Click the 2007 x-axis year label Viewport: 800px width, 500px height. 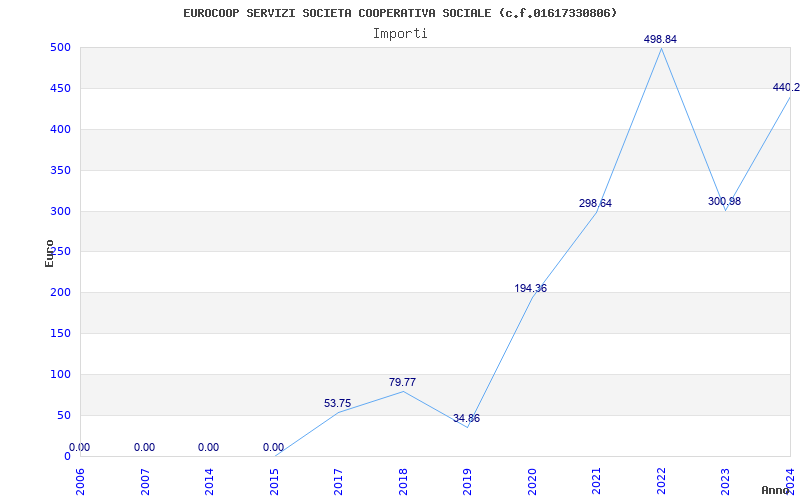point(145,482)
